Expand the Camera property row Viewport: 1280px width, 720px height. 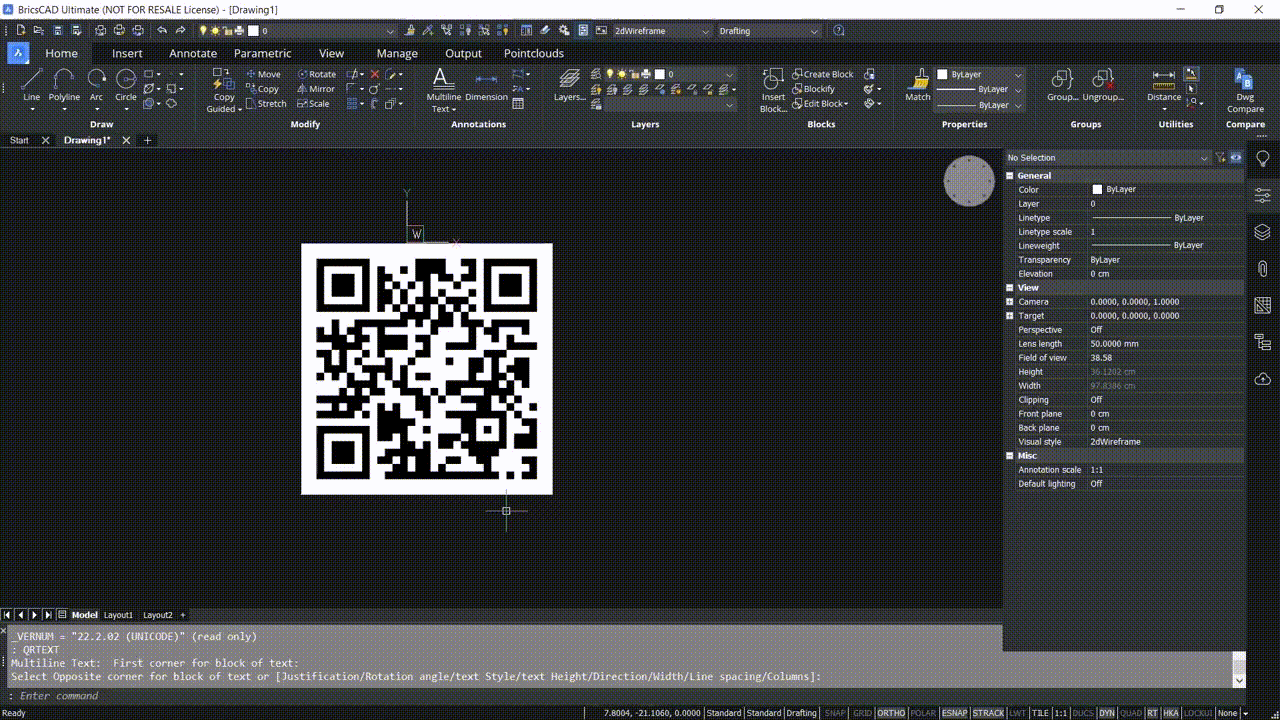click(x=1010, y=301)
